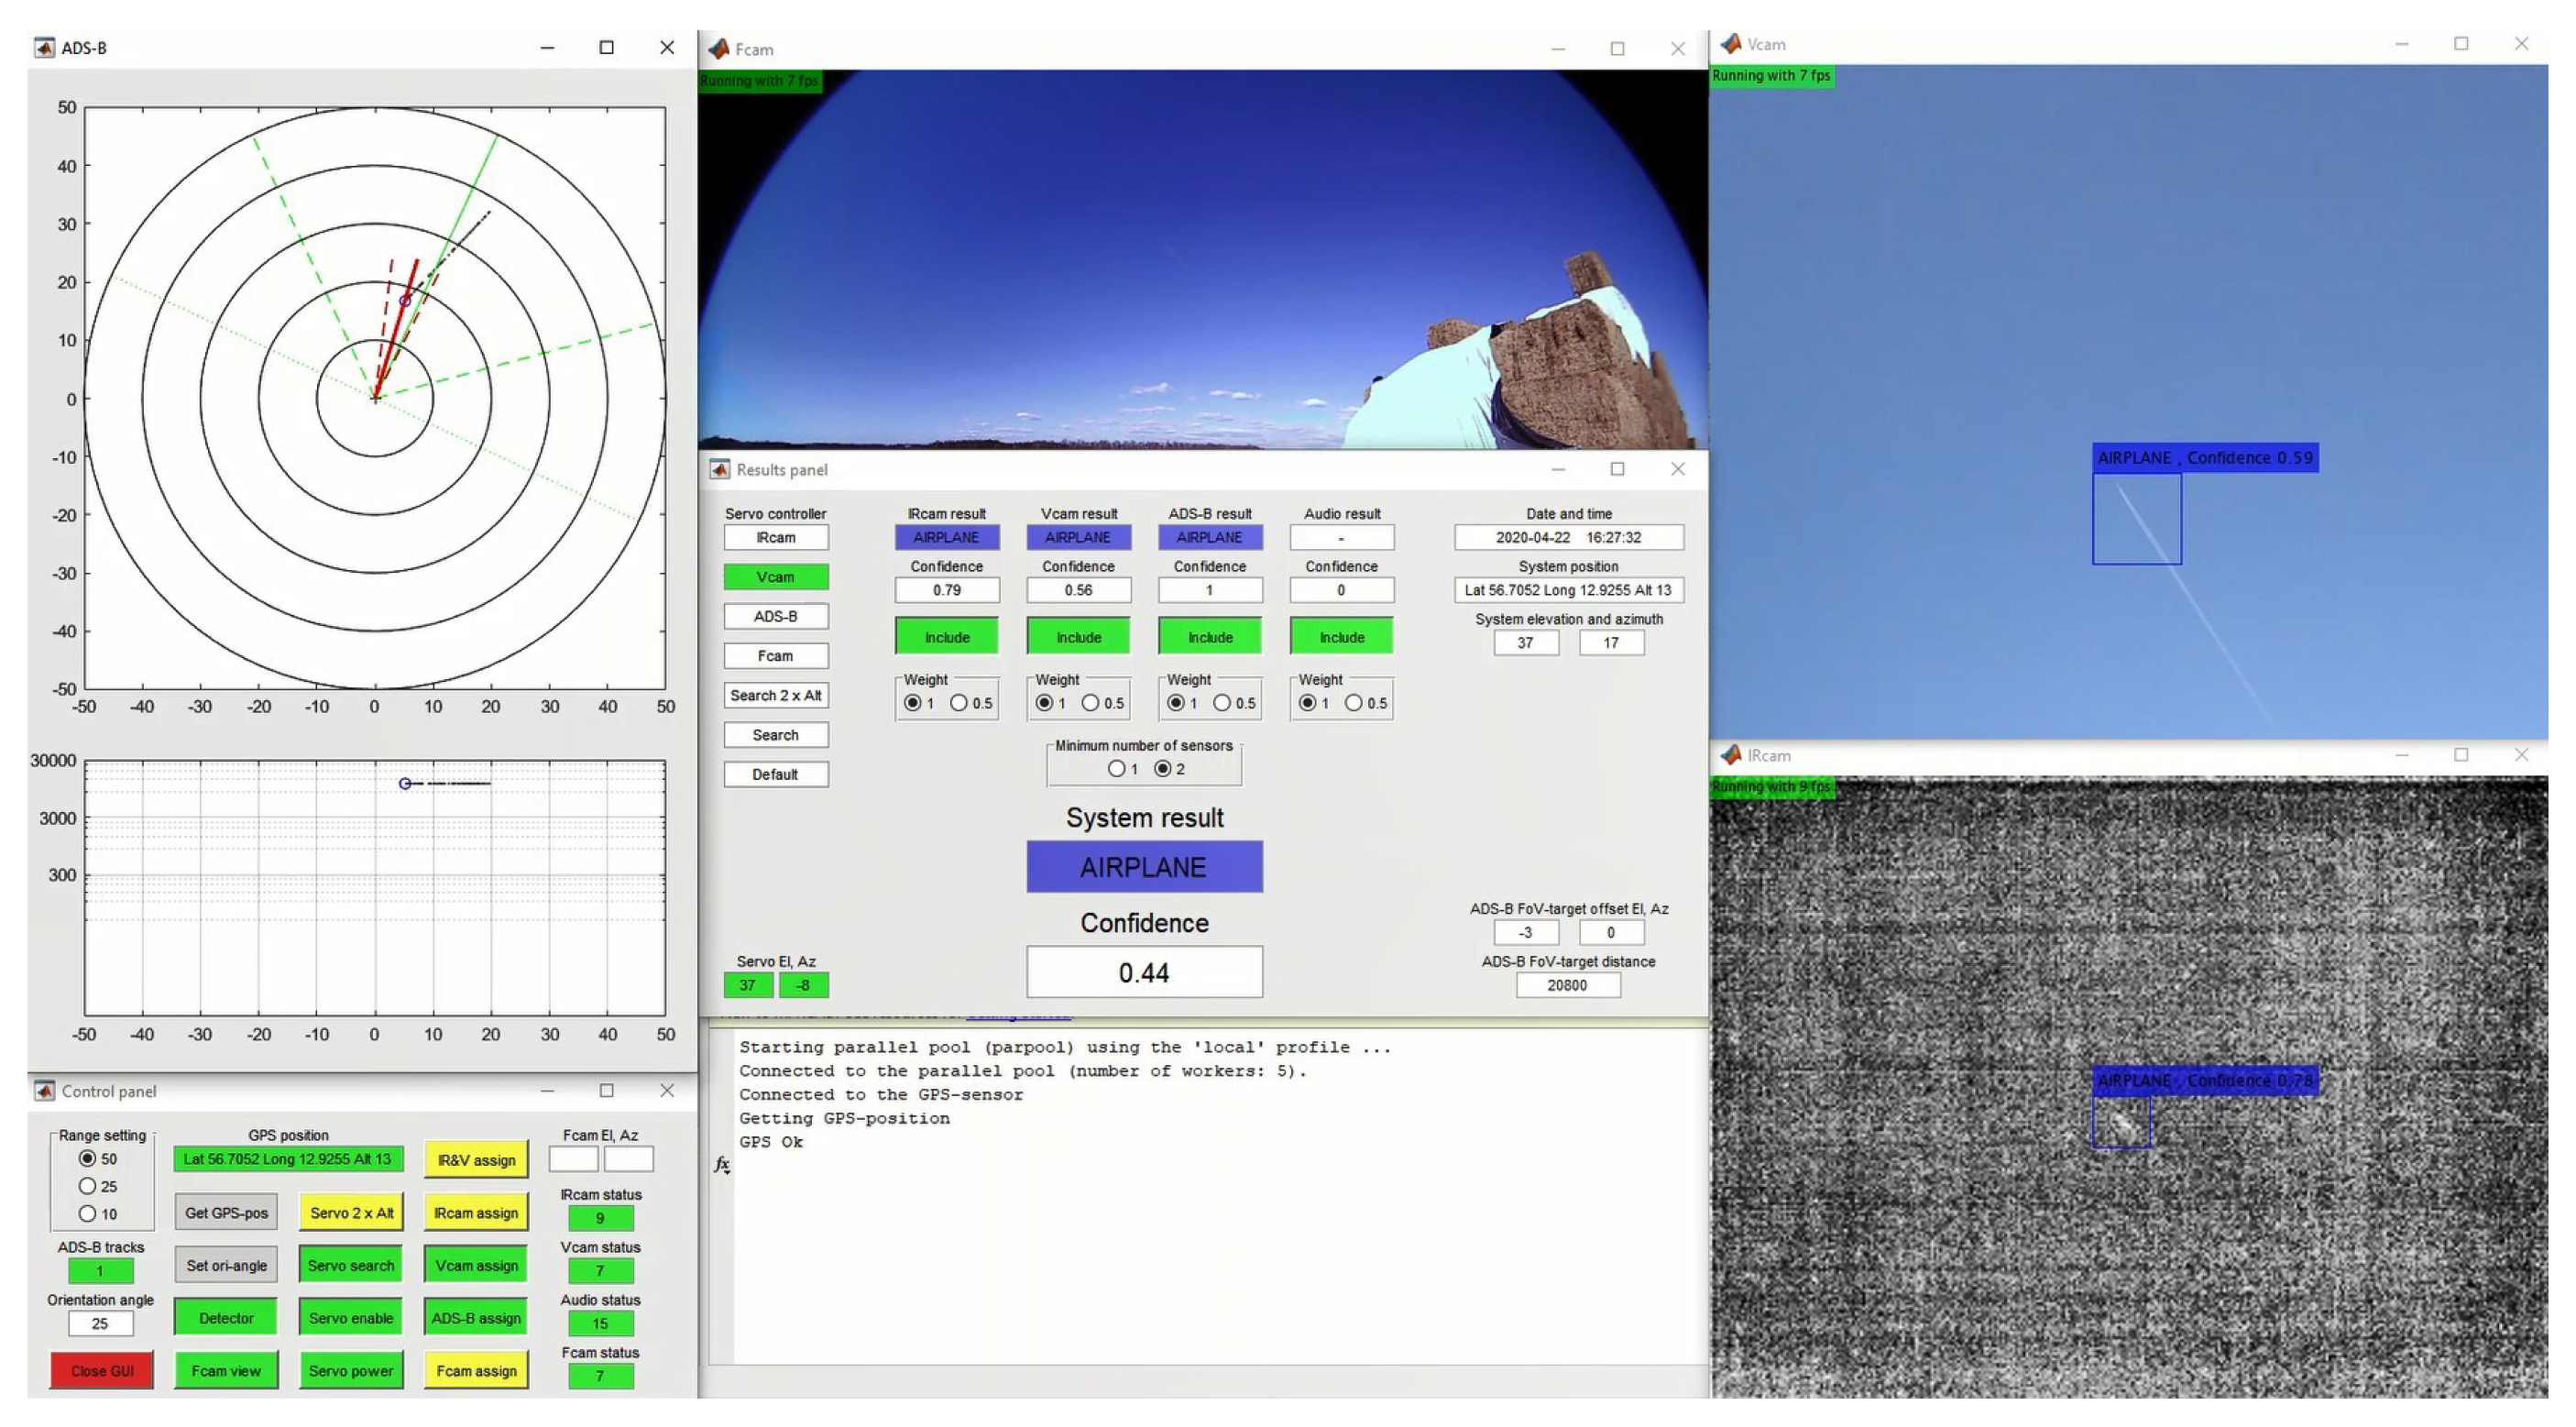The height and width of the screenshot is (1427, 2576).
Task: Maximize the ADS-B window
Action: (x=606, y=47)
